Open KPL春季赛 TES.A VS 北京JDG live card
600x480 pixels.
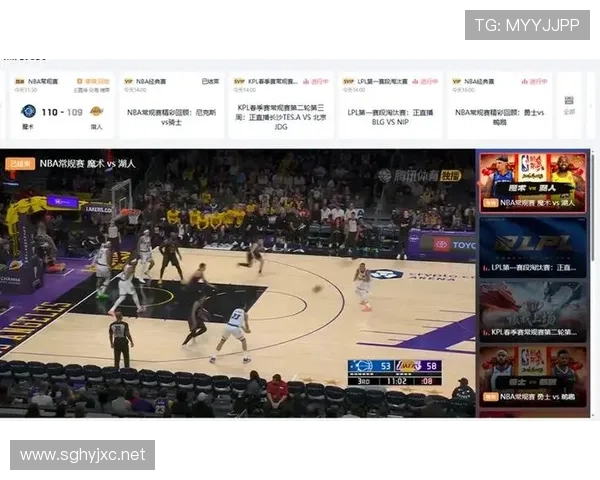click(x=281, y=105)
